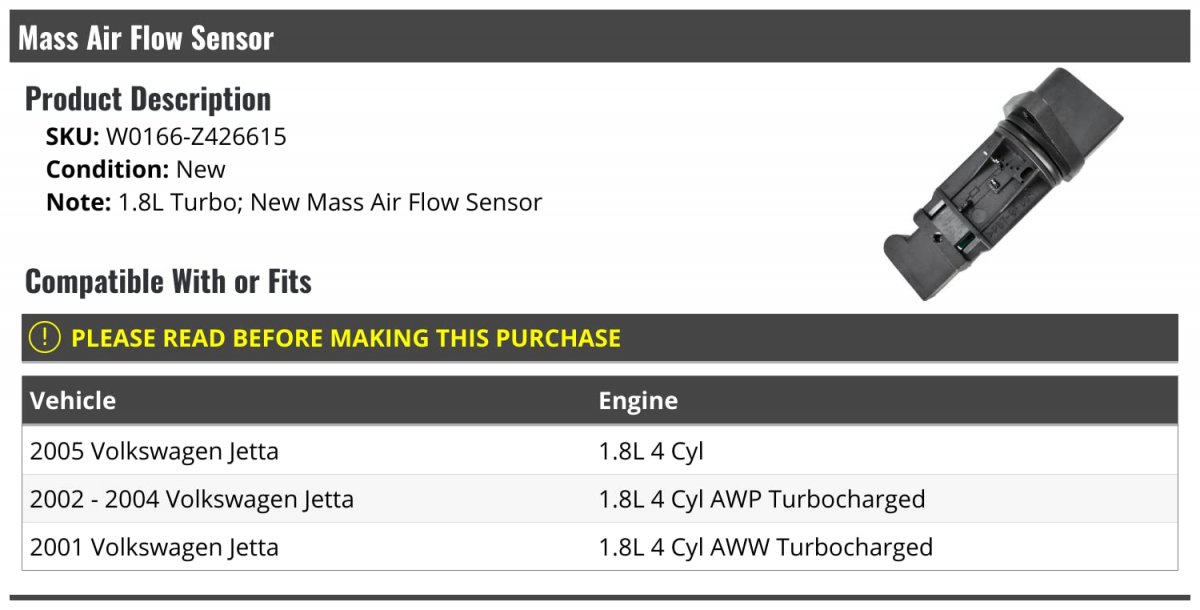This screenshot has height=610, width=1200.
Task: Click the Note label
Action: pos(78,202)
